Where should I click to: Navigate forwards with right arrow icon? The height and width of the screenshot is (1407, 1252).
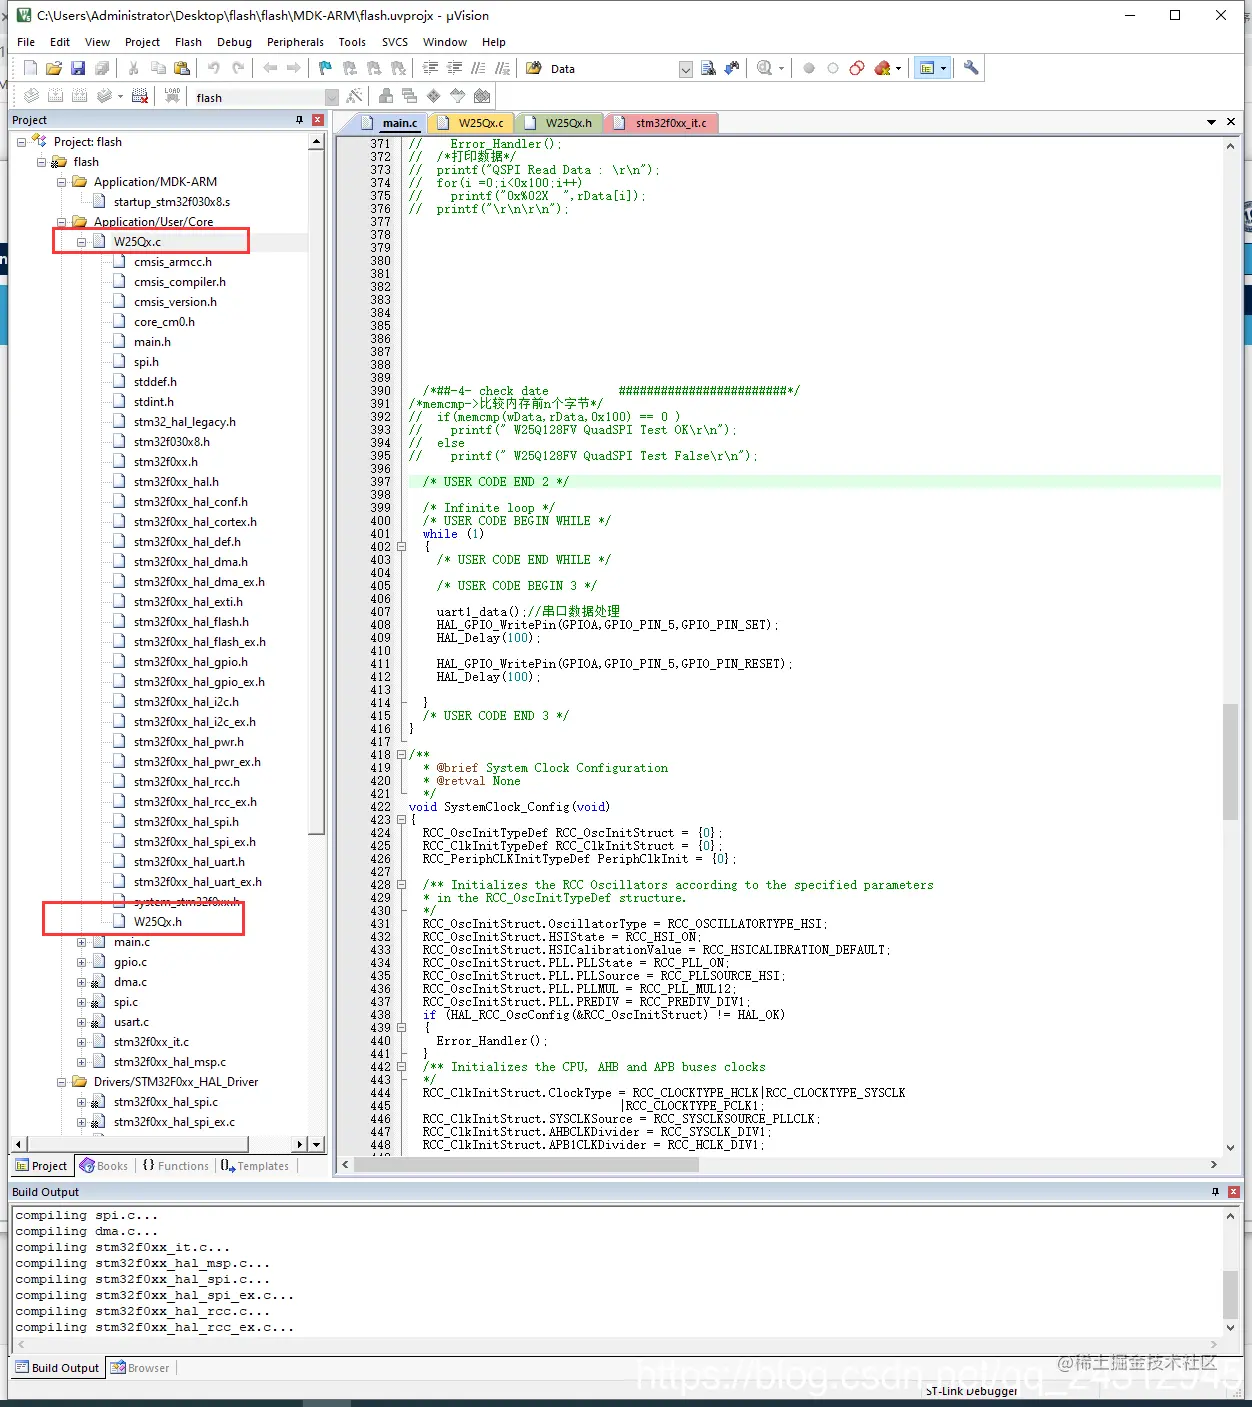(x=294, y=68)
